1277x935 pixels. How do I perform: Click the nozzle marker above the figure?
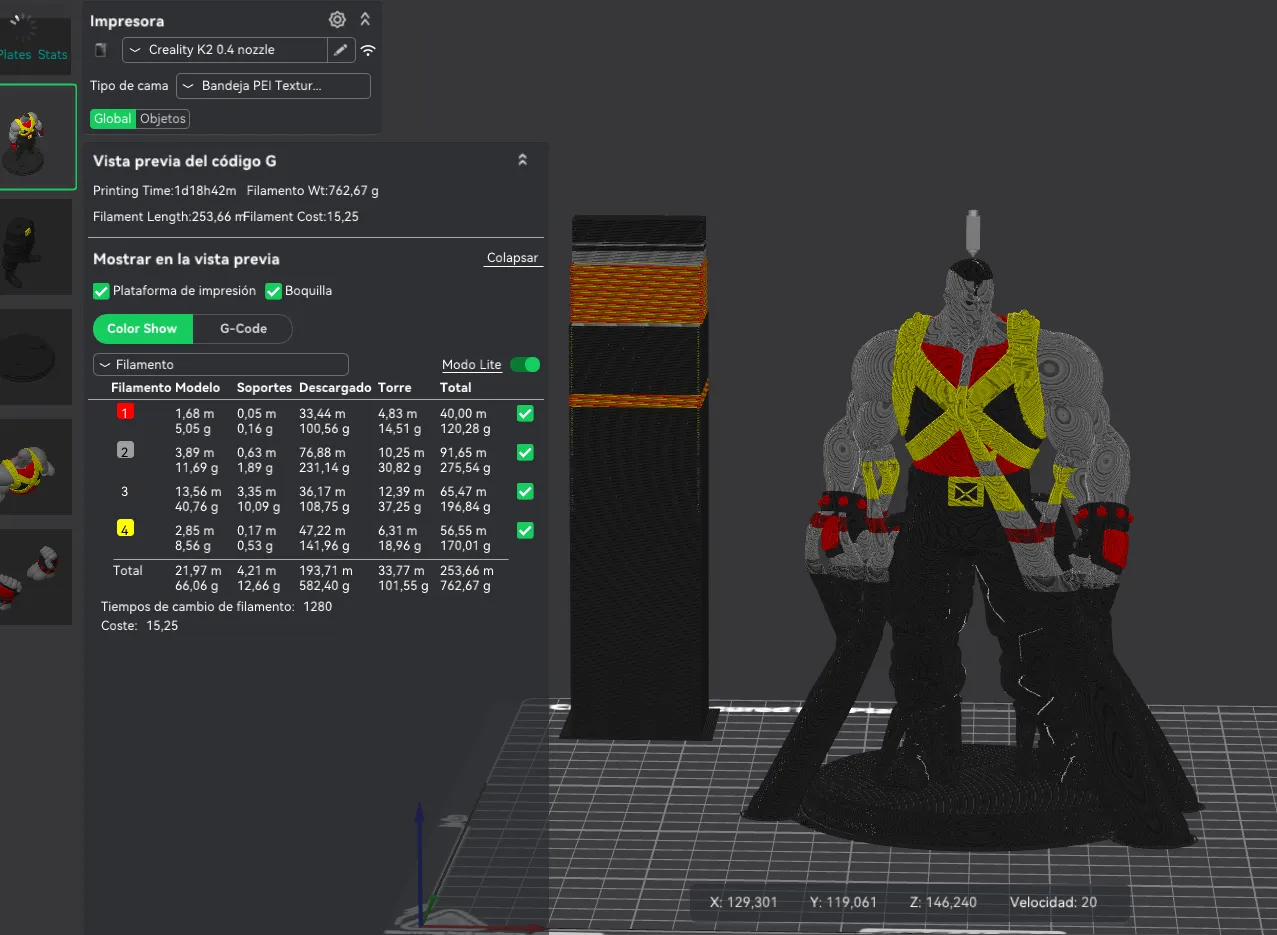tap(972, 232)
